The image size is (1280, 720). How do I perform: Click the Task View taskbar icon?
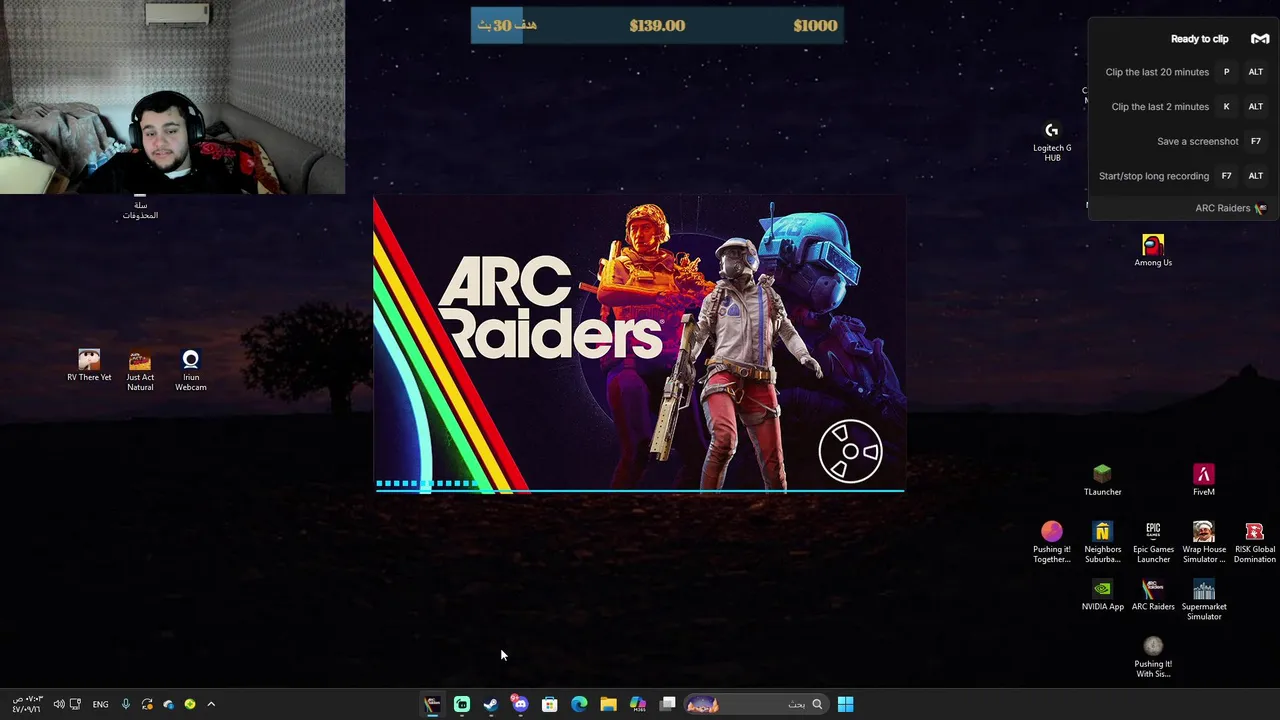(668, 704)
